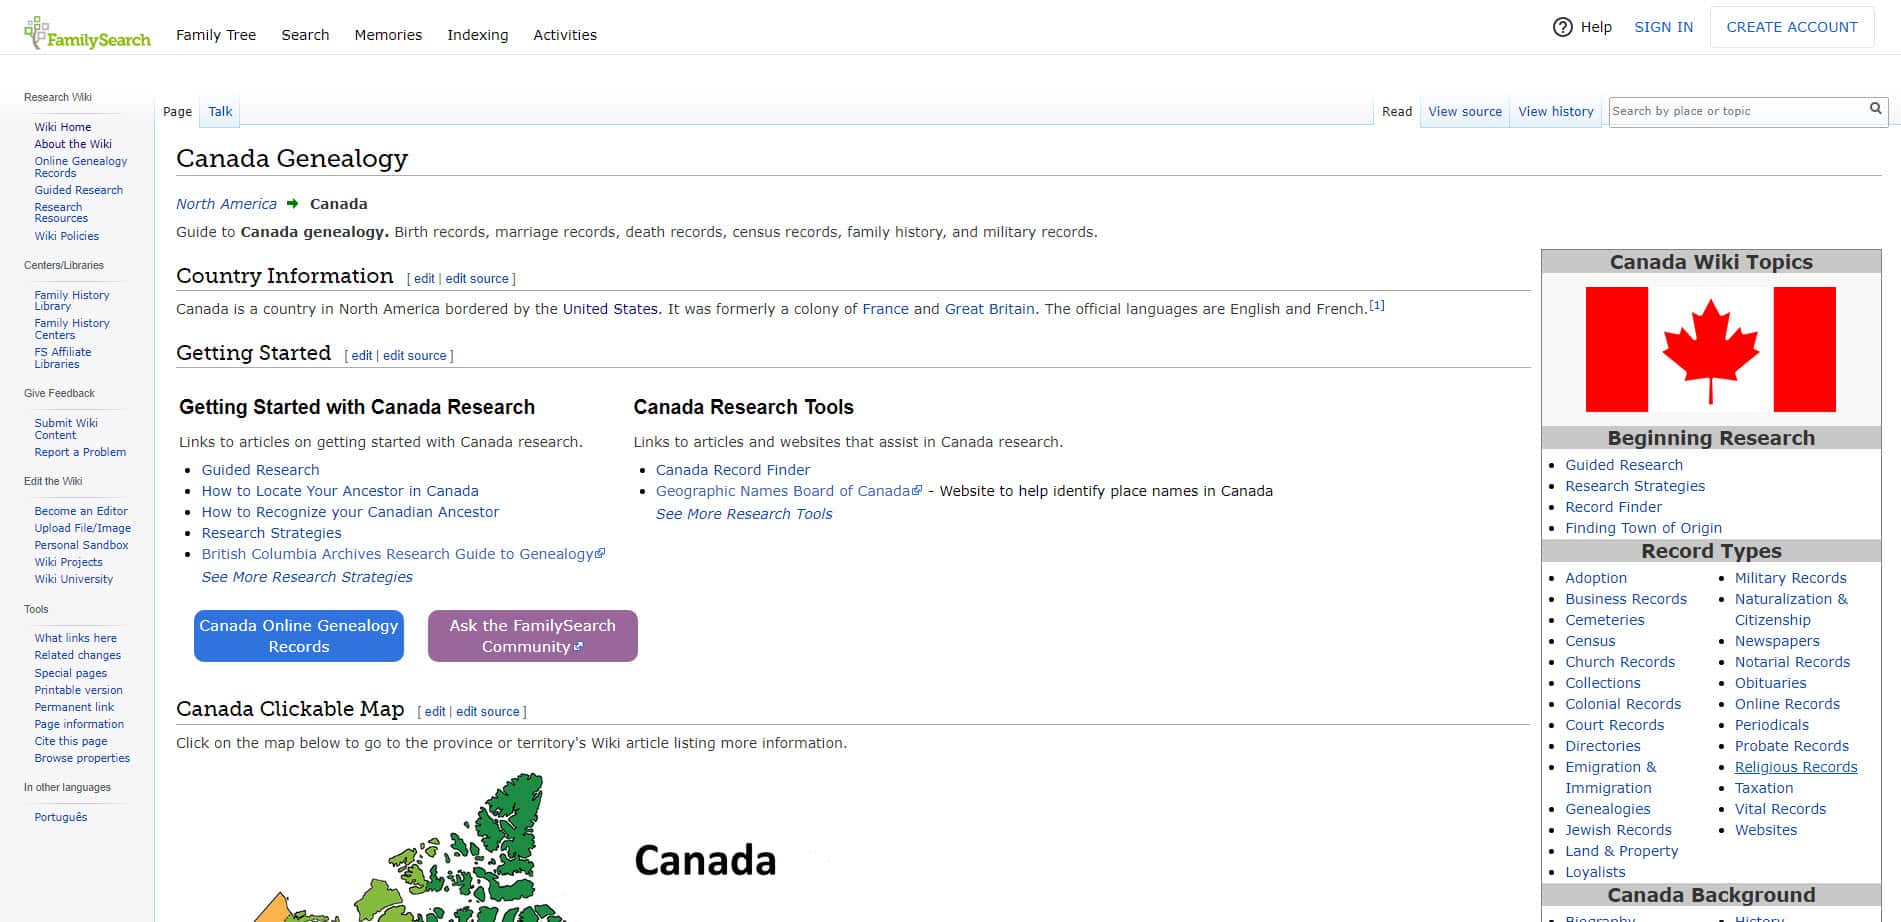Open the Search menu
This screenshot has width=1901, height=922.
(305, 35)
